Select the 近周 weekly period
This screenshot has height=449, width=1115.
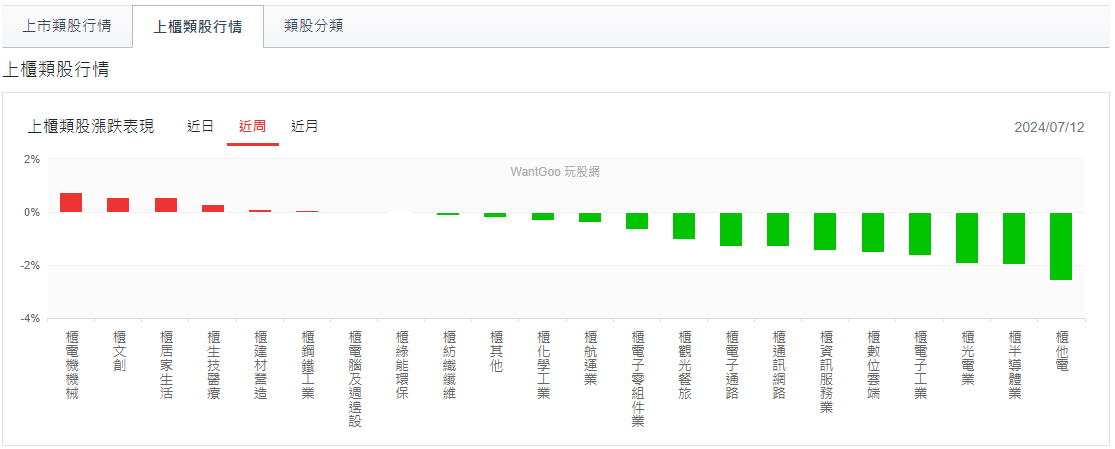click(x=252, y=127)
